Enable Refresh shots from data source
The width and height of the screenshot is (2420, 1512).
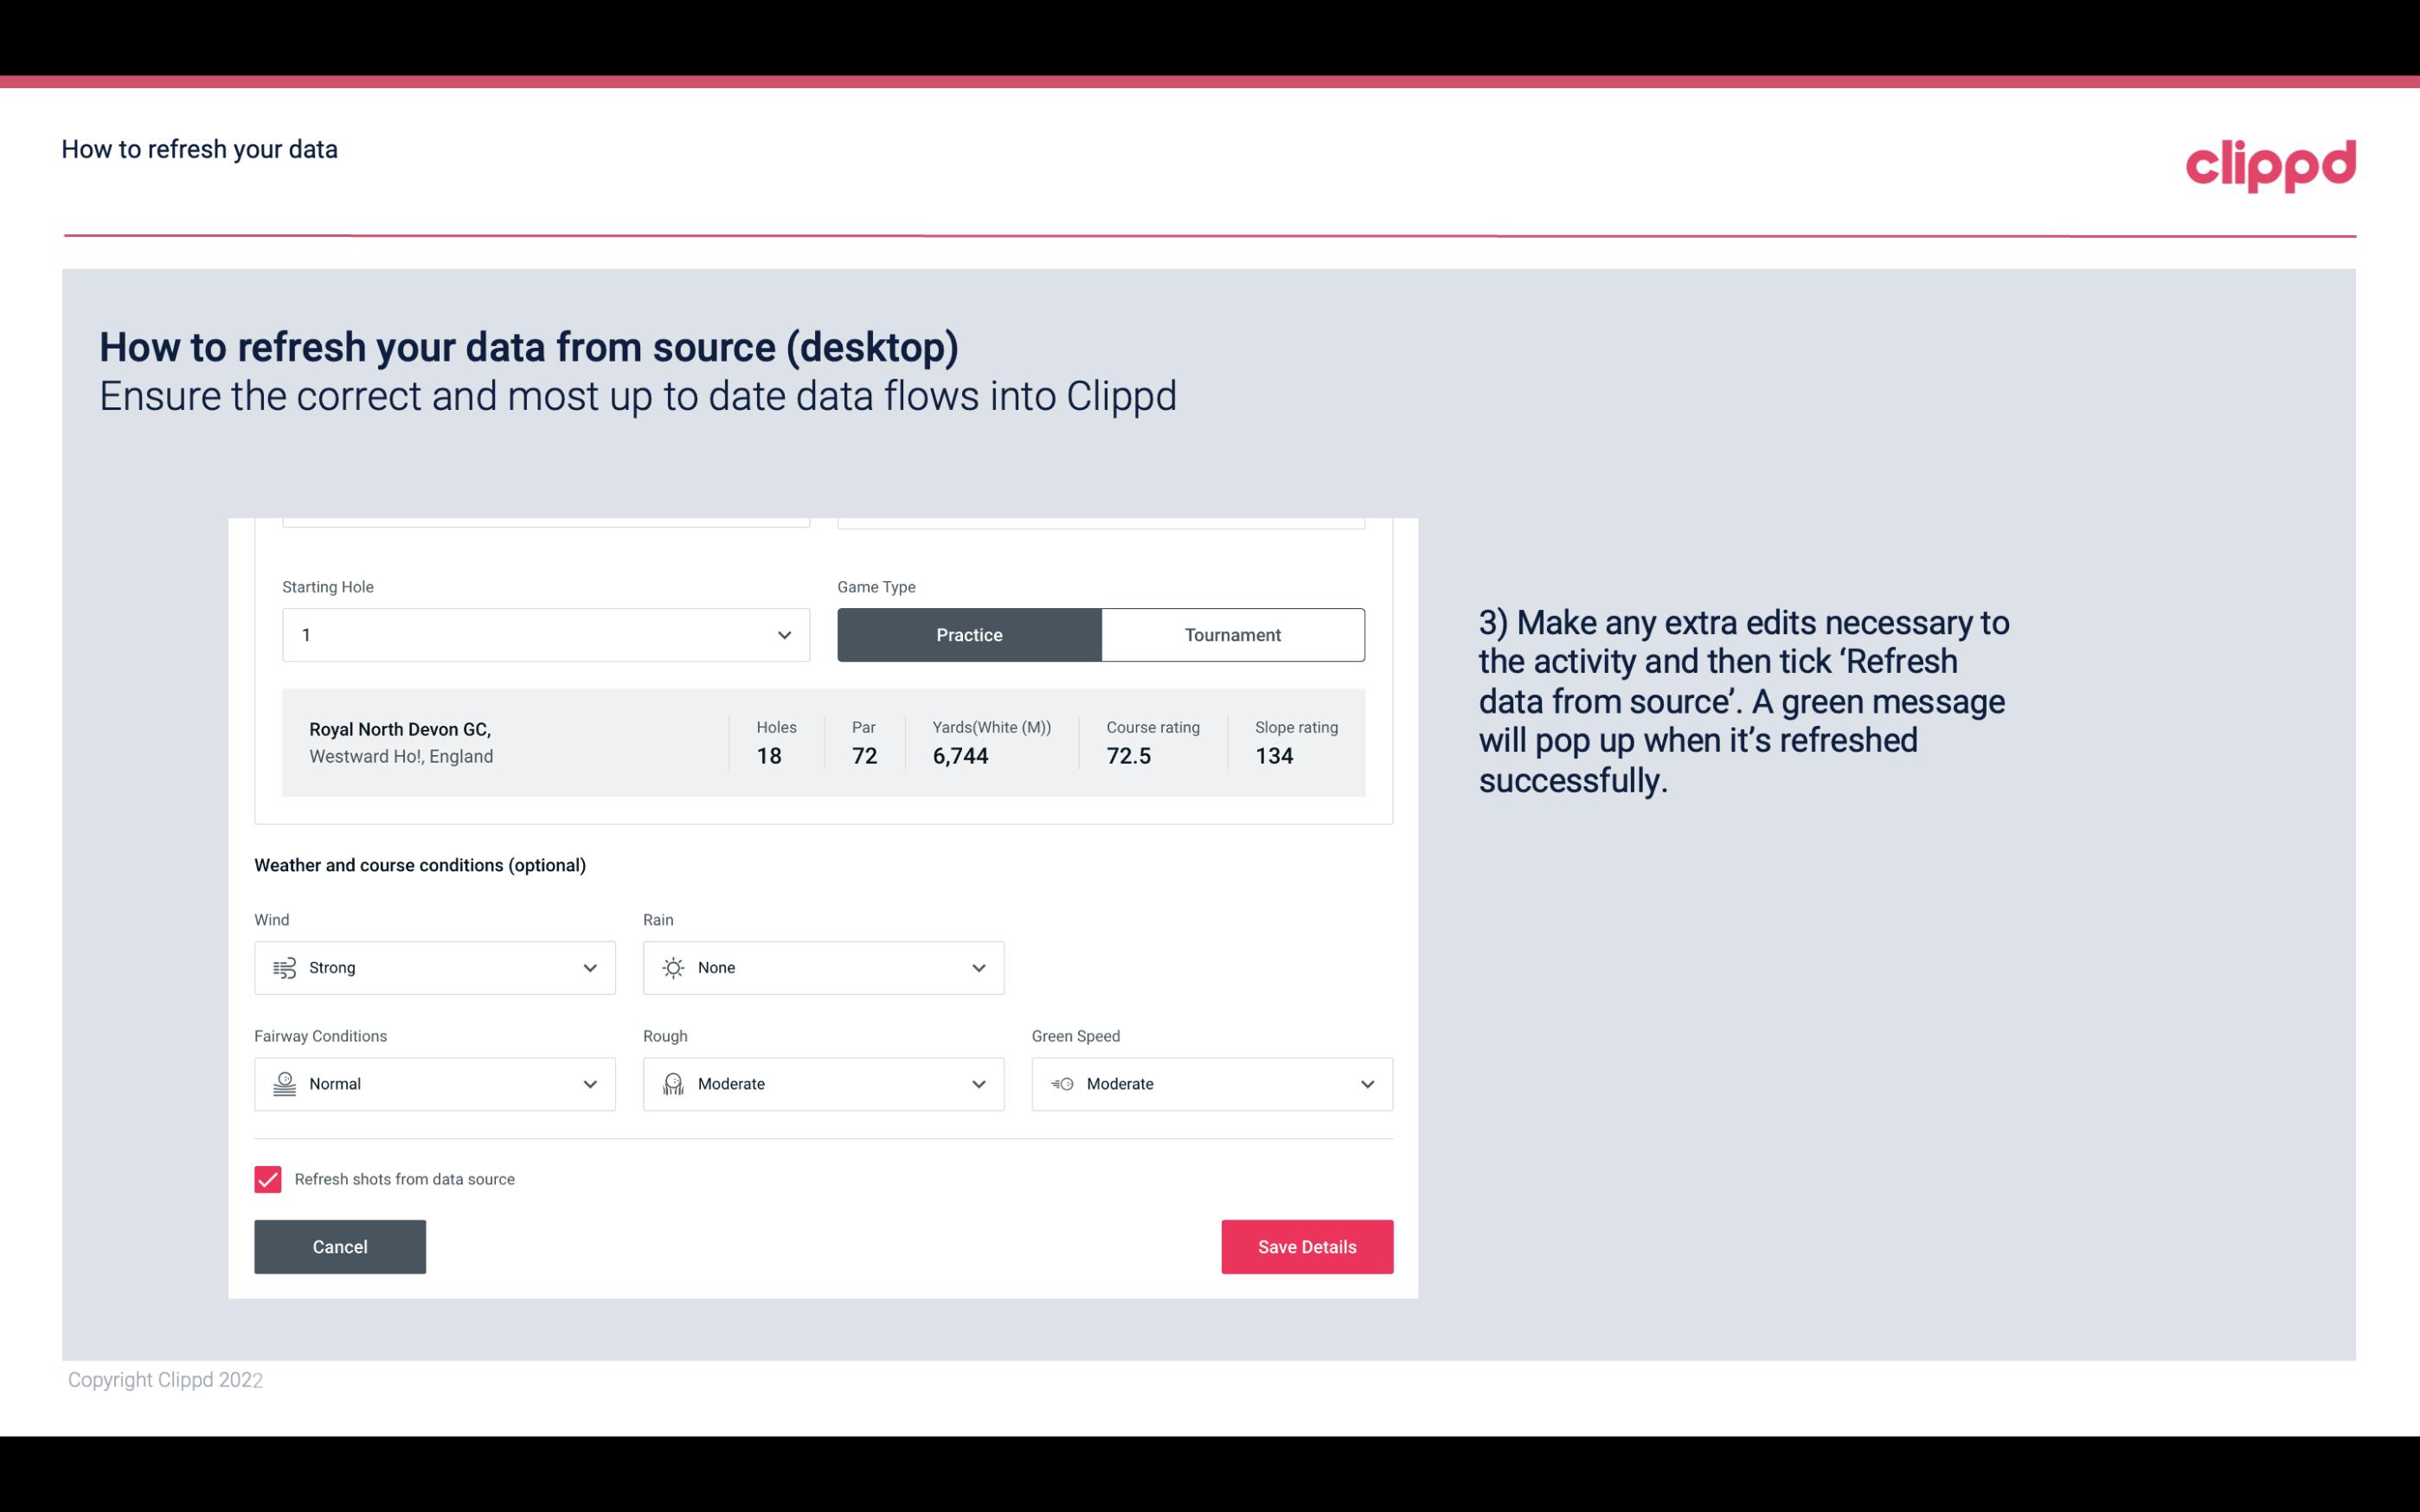click(266, 1179)
